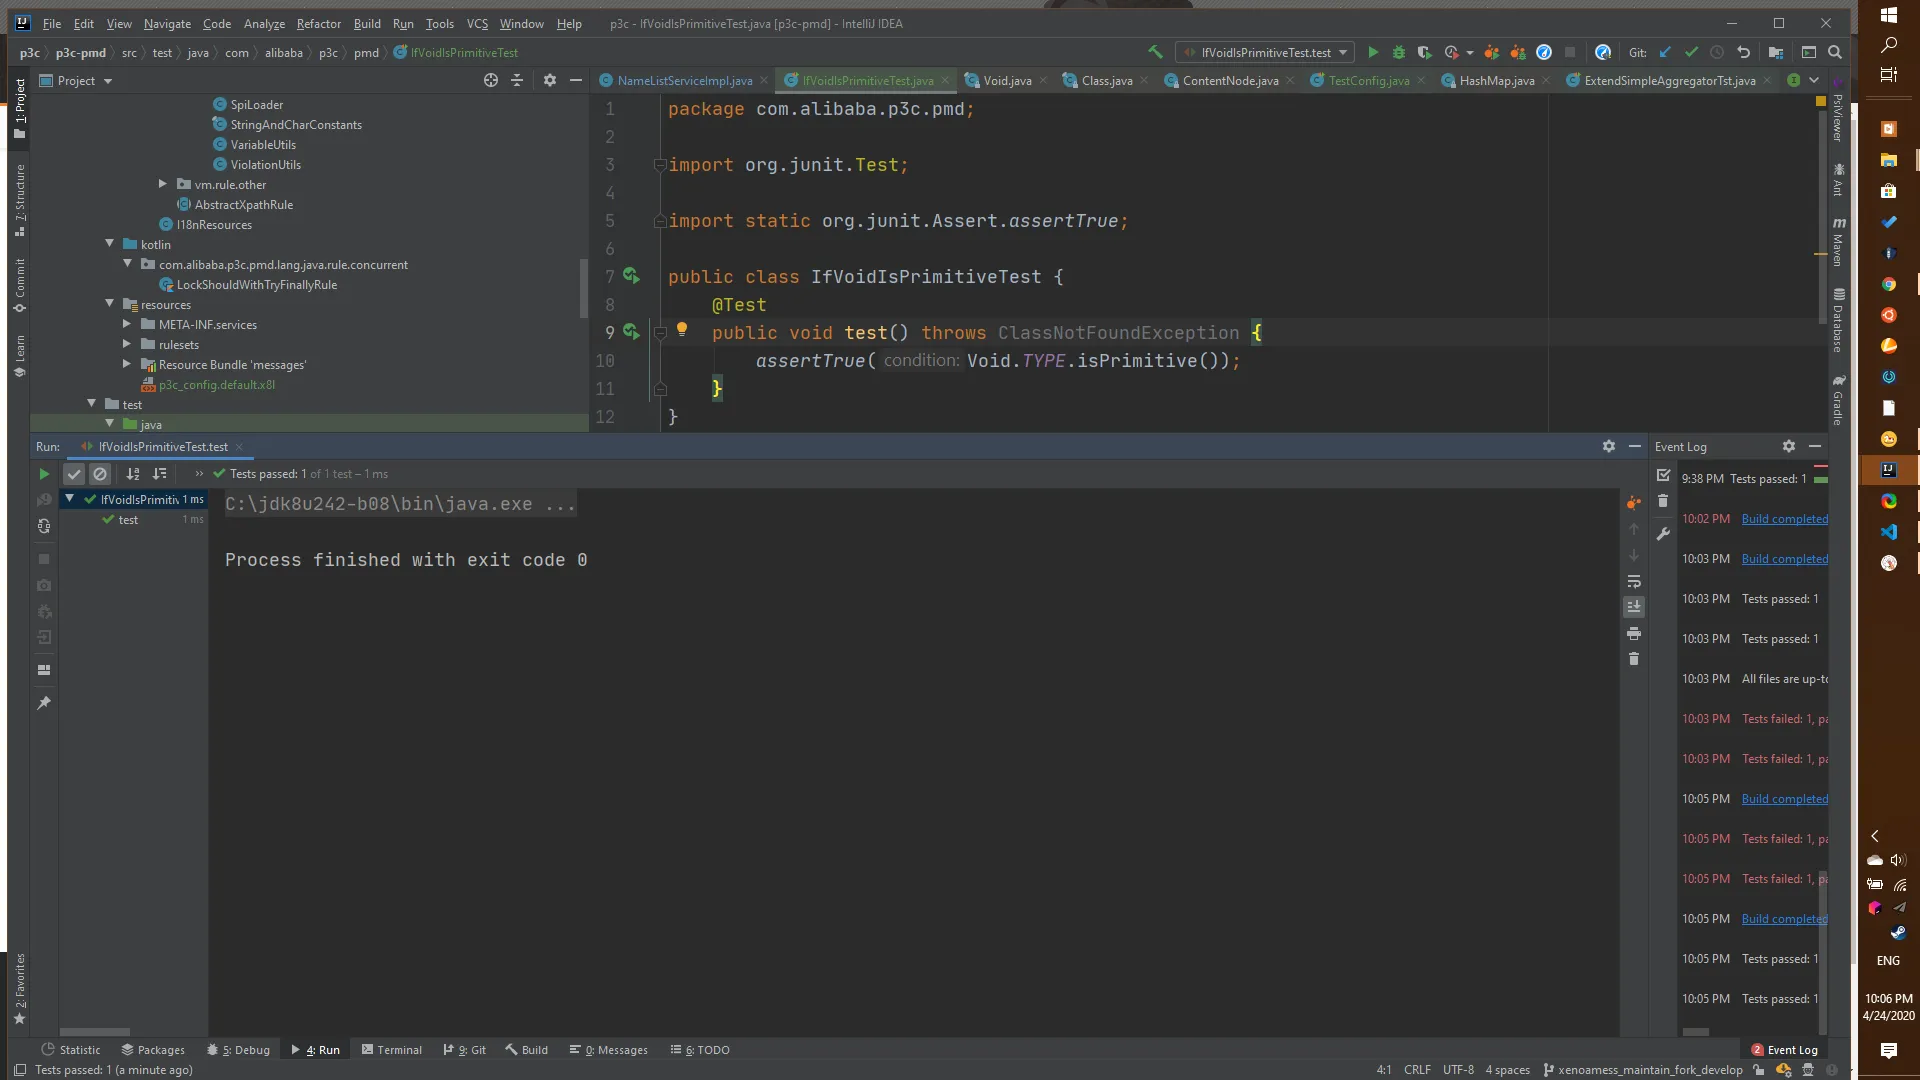
Task: Toggle soft-wrap in run console
Action: (1634, 581)
